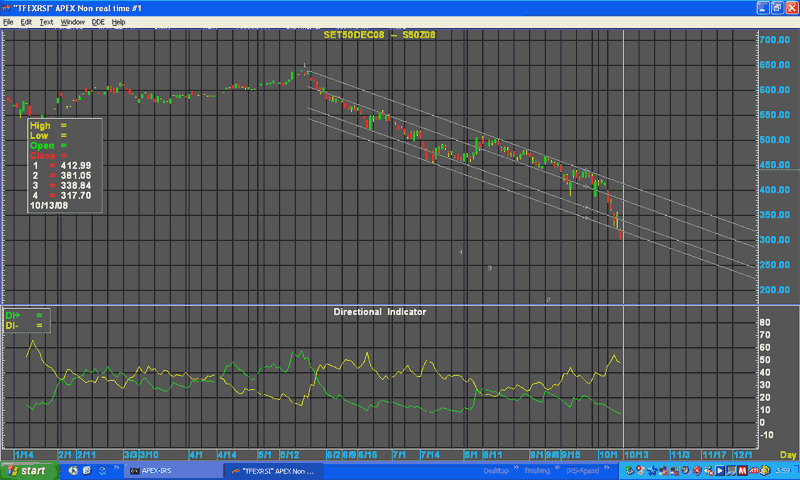The width and height of the screenshot is (800, 480).
Task: Click the Open label in data box
Action: tap(42, 146)
